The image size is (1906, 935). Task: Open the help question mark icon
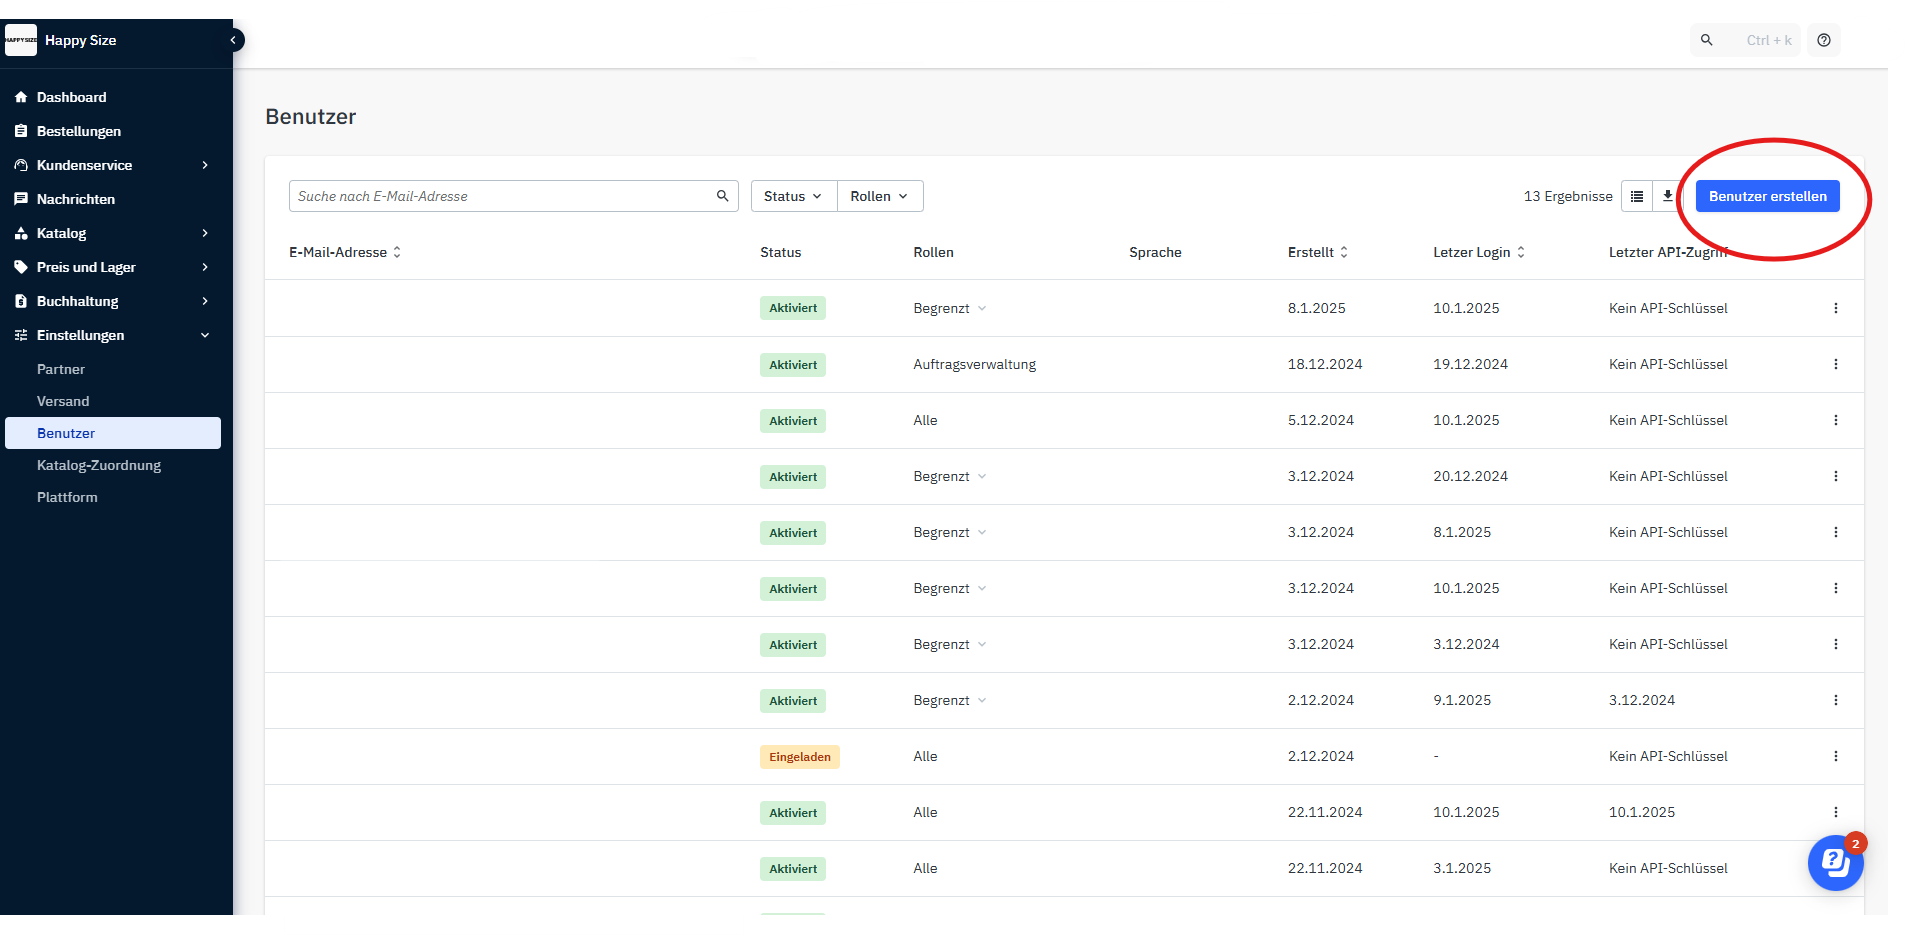(1824, 40)
